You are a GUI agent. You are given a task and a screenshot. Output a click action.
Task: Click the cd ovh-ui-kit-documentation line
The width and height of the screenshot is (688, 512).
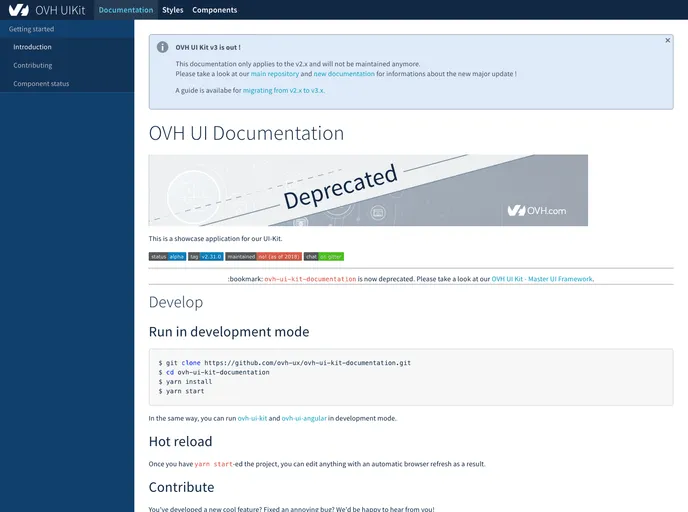[x=214, y=372]
